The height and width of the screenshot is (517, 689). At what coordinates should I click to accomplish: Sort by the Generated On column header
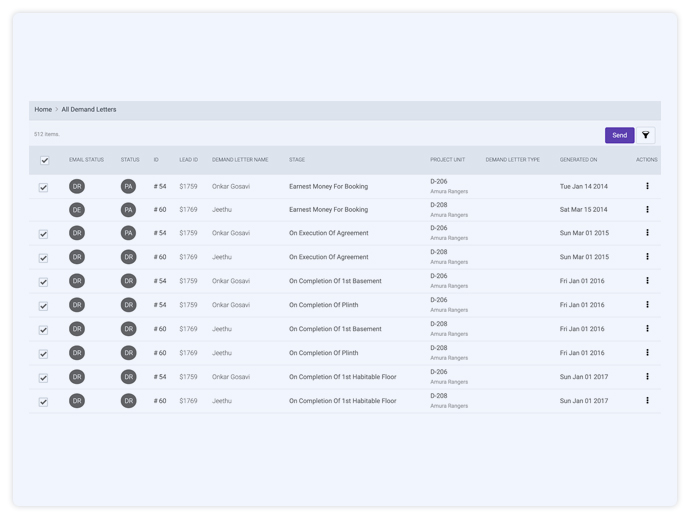tap(578, 160)
